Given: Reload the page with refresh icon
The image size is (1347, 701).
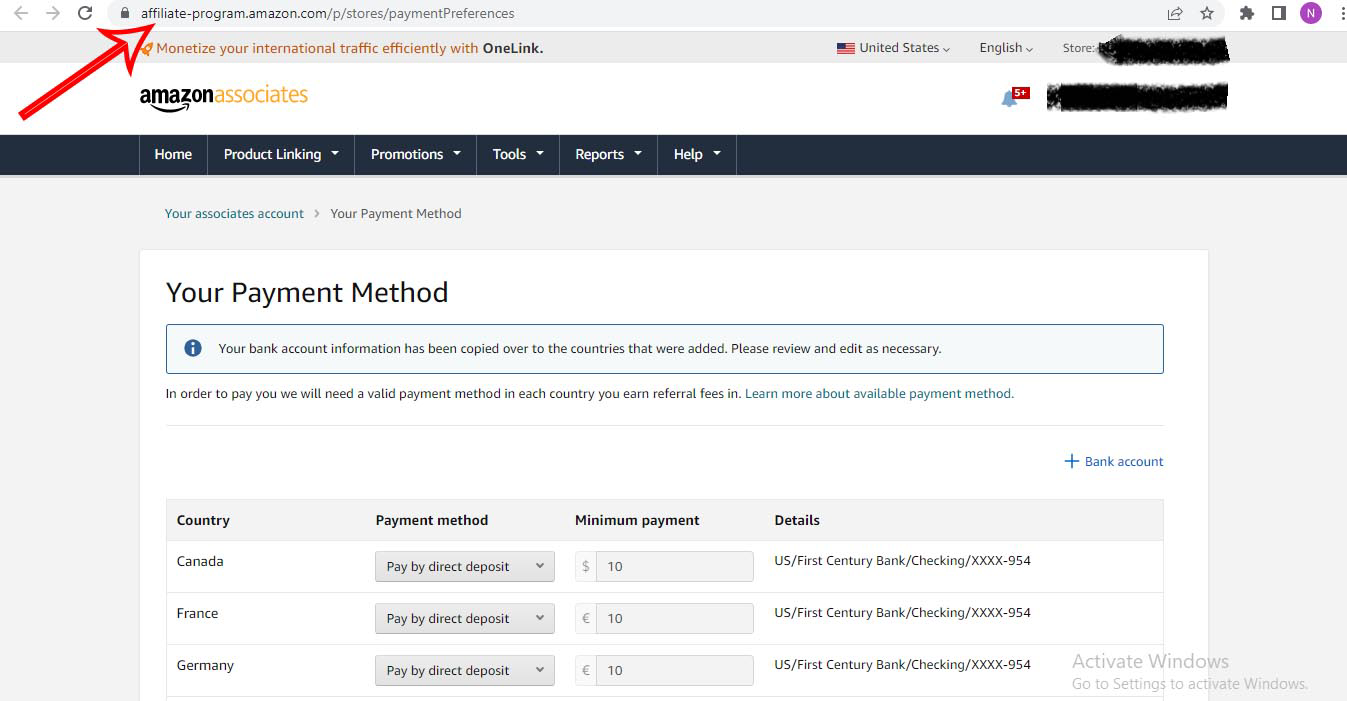Looking at the screenshot, I should pos(85,14).
